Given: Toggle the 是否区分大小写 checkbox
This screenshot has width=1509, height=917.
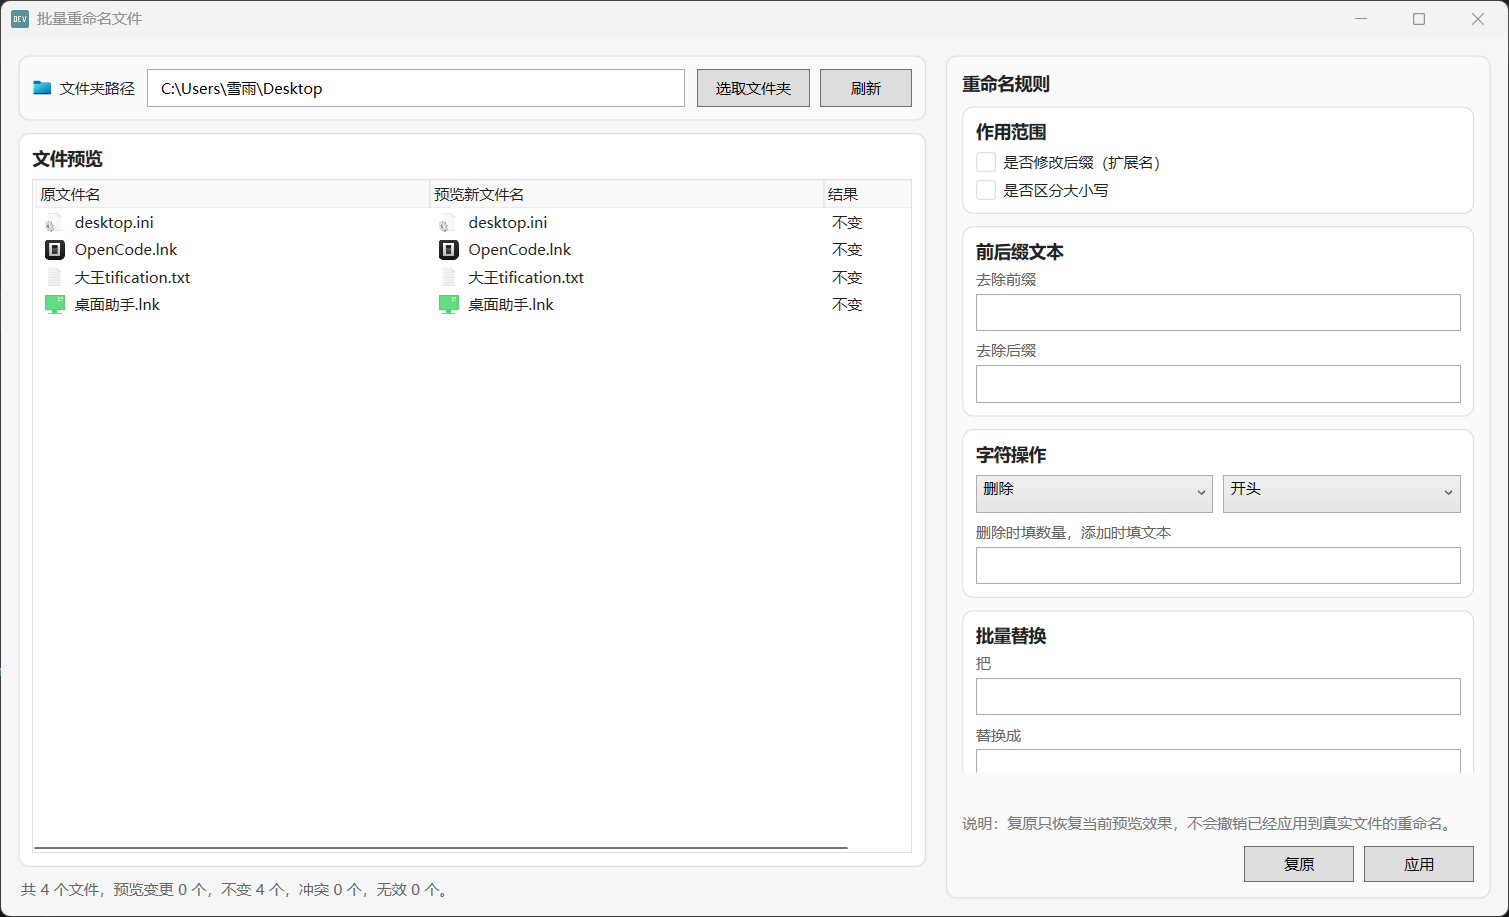Looking at the screenshot, I should point(986,190).
